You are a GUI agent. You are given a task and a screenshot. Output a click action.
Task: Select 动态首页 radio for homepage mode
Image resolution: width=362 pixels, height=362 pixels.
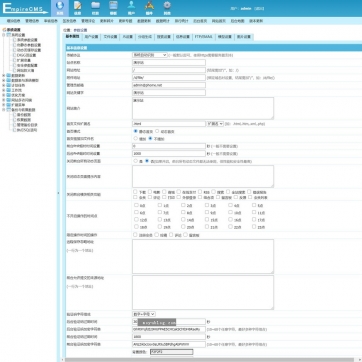tap(157, 131)
